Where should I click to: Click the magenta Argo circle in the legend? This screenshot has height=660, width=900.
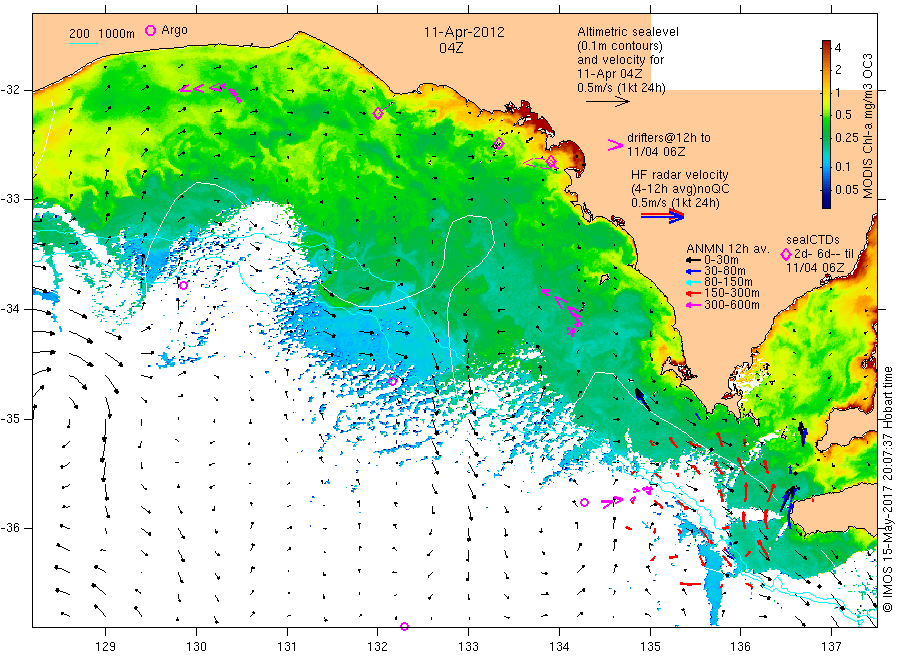coord(150,30)
